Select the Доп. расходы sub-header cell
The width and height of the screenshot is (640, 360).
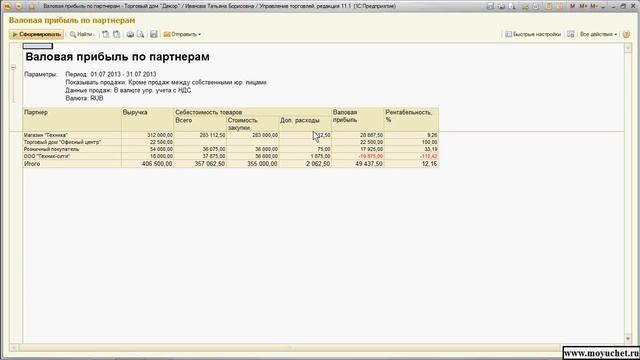click(x=305, y=124)
